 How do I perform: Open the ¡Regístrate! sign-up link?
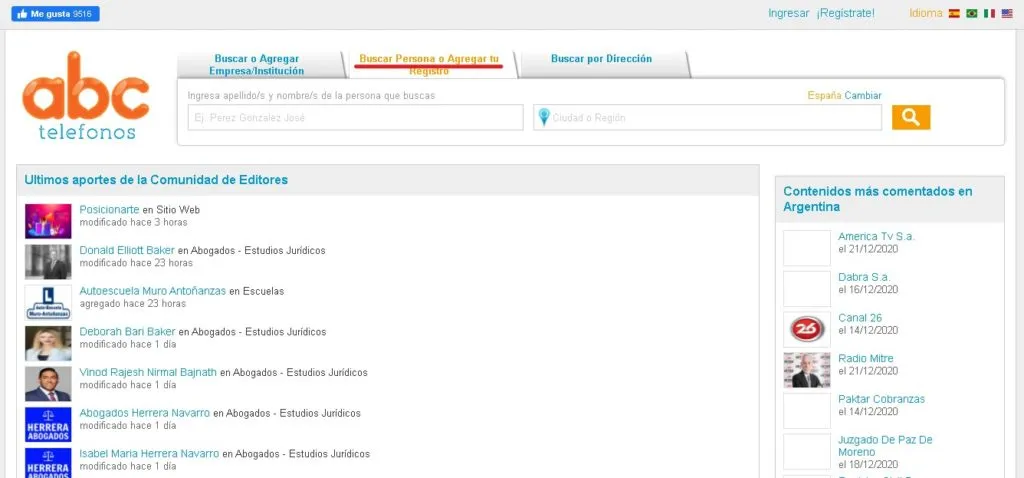[x=845, y=13]
